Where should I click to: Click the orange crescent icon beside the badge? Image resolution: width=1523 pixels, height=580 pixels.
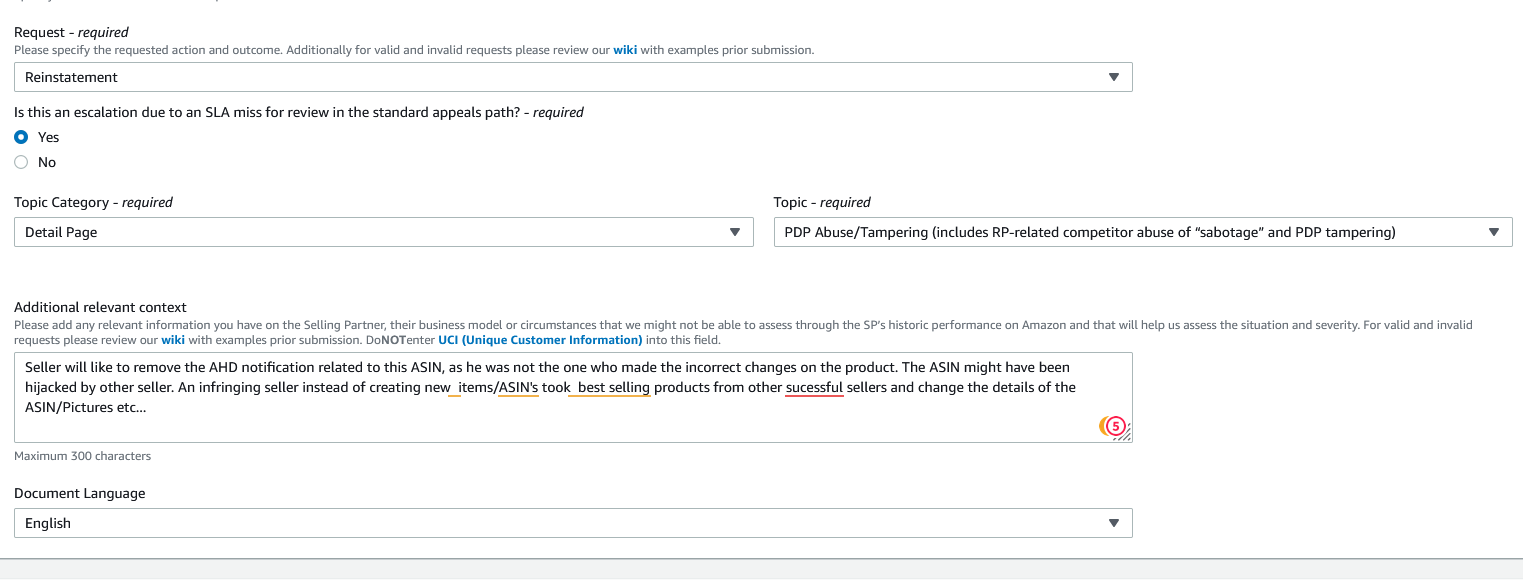coord(1103,426)
